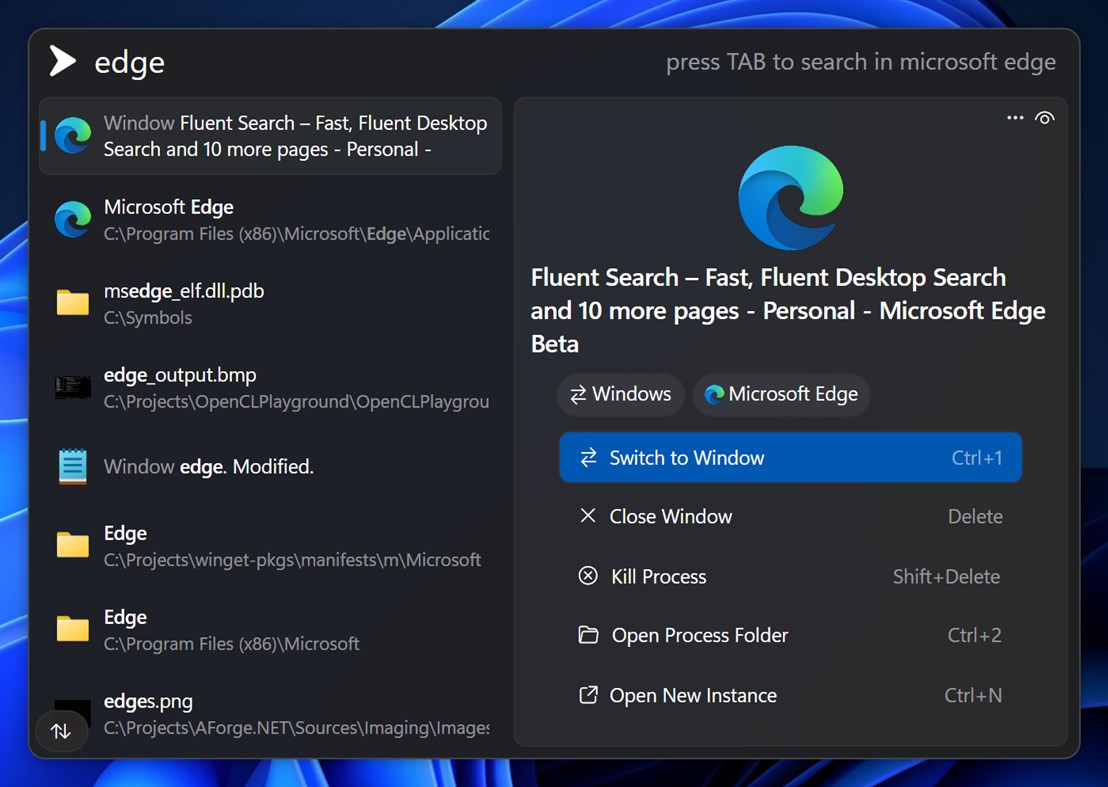This screenshot has width=1108, height=787.
Task: Click the Switch to Window swap arrows icon
Action: click(x=589, y=457)
